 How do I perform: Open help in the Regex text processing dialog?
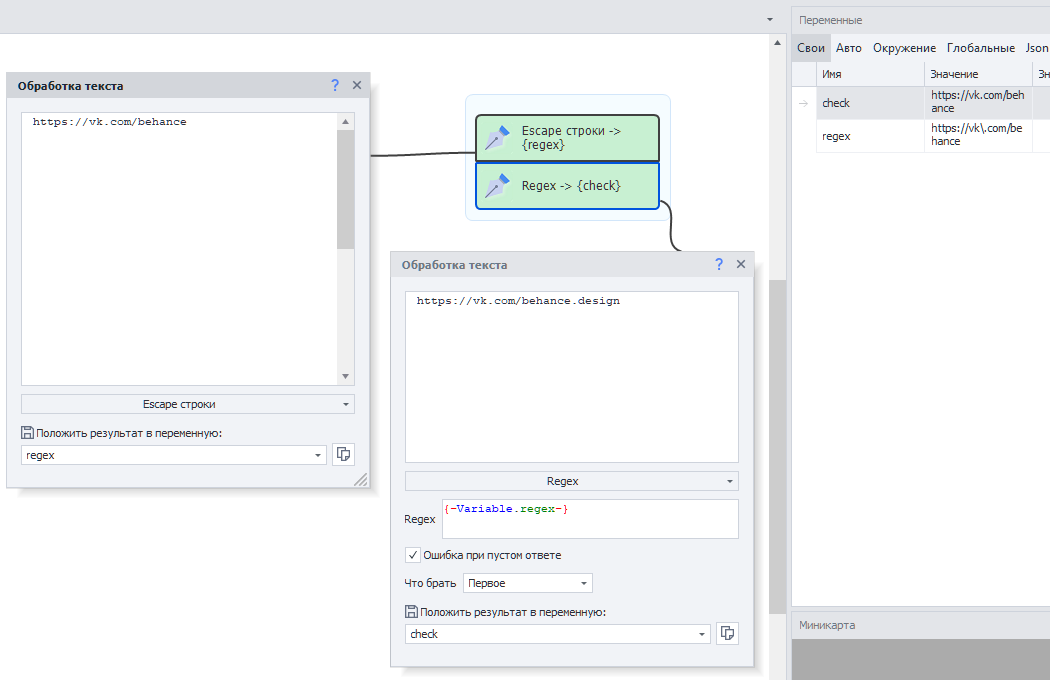pyautogui.click(x=719, y=265)
